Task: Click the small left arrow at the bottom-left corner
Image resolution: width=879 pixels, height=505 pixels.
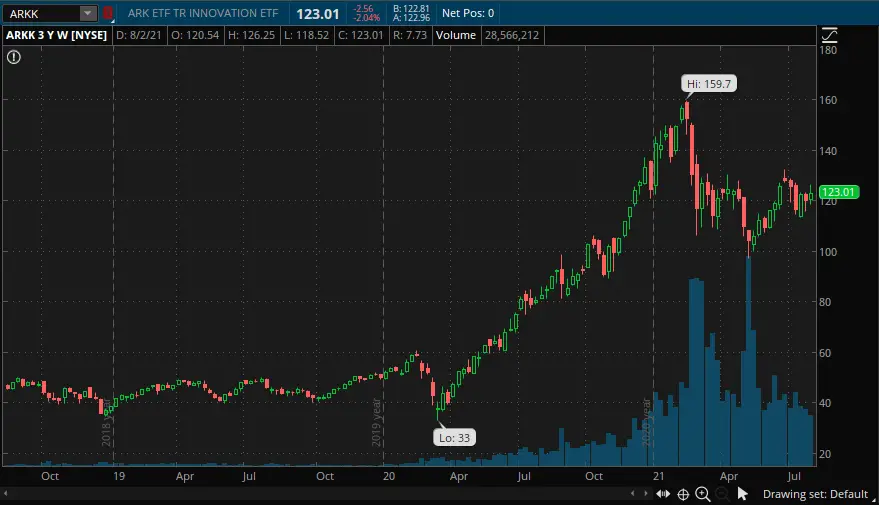Action: click(6, 494)
